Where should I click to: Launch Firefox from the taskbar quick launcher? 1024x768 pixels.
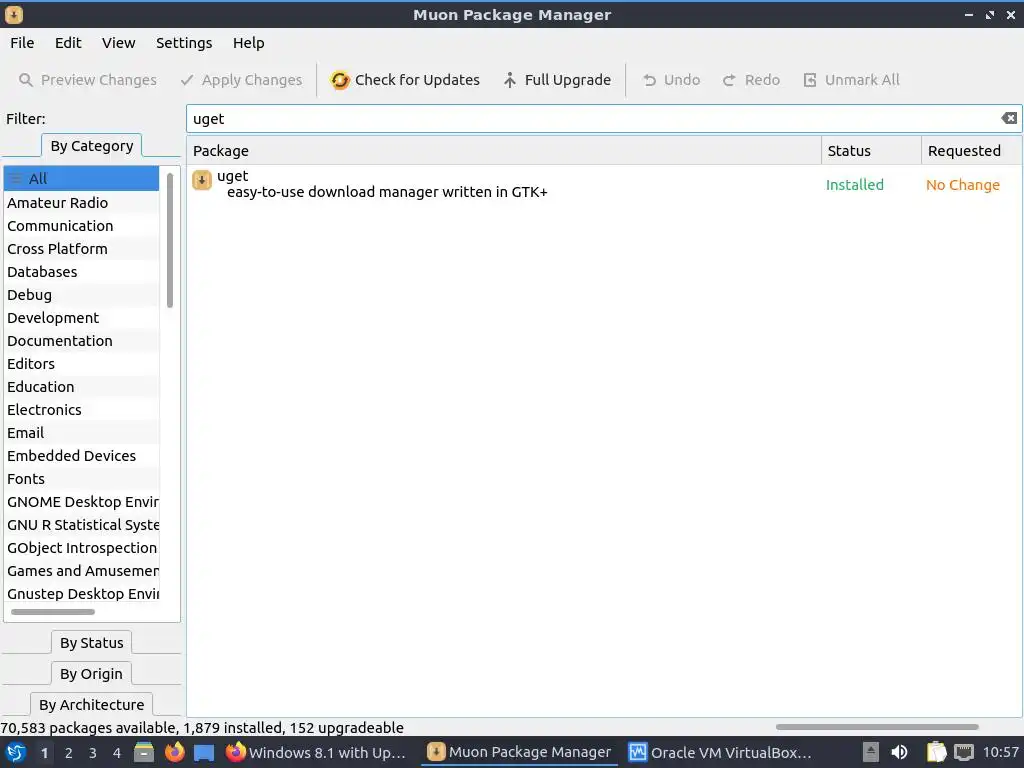(x=174, y=752)
